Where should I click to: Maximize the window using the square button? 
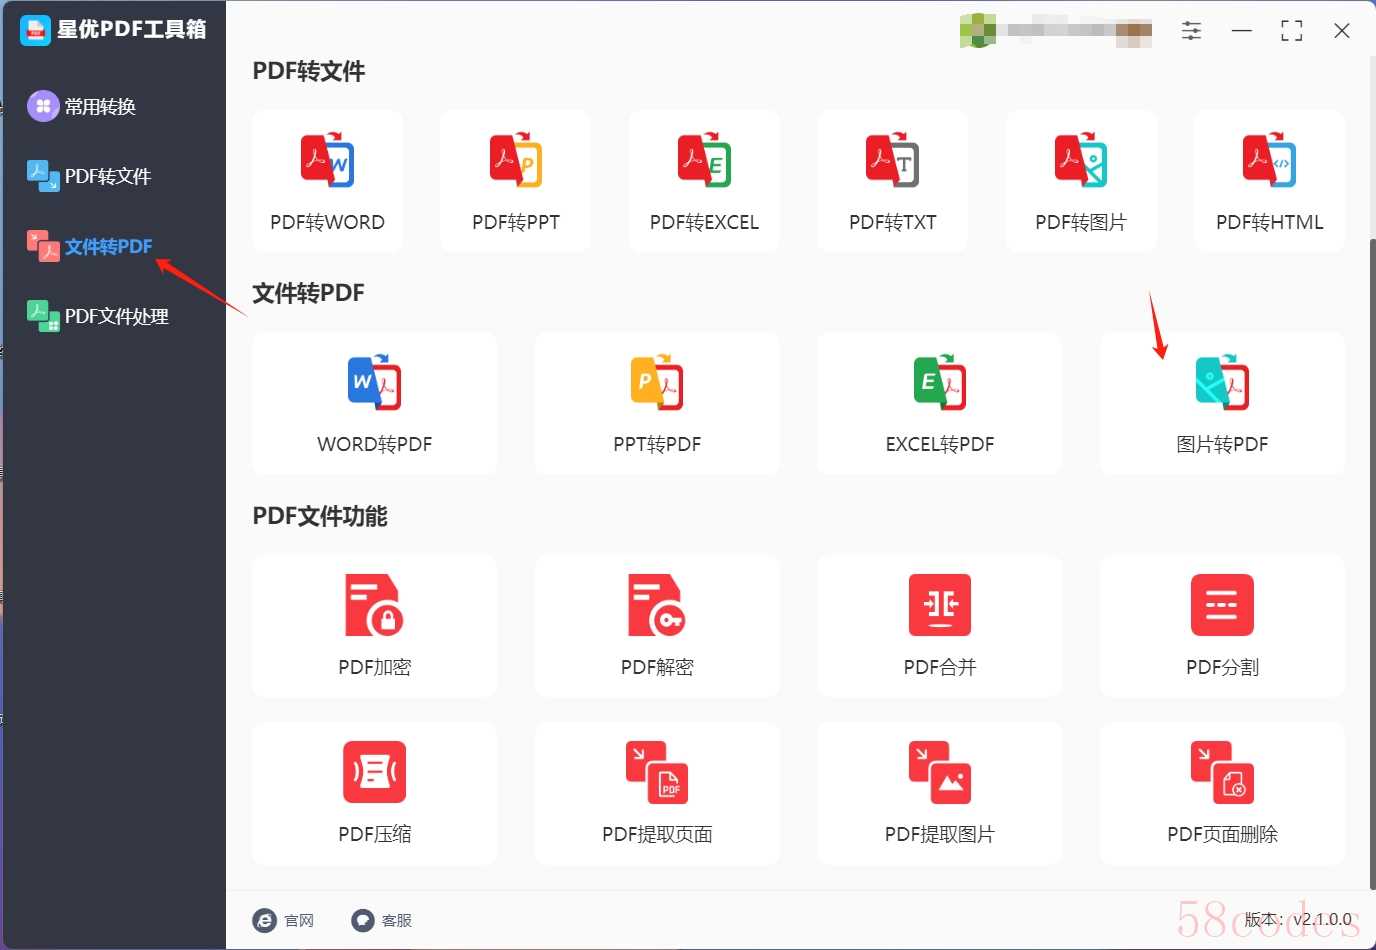tap(1292, 31)
